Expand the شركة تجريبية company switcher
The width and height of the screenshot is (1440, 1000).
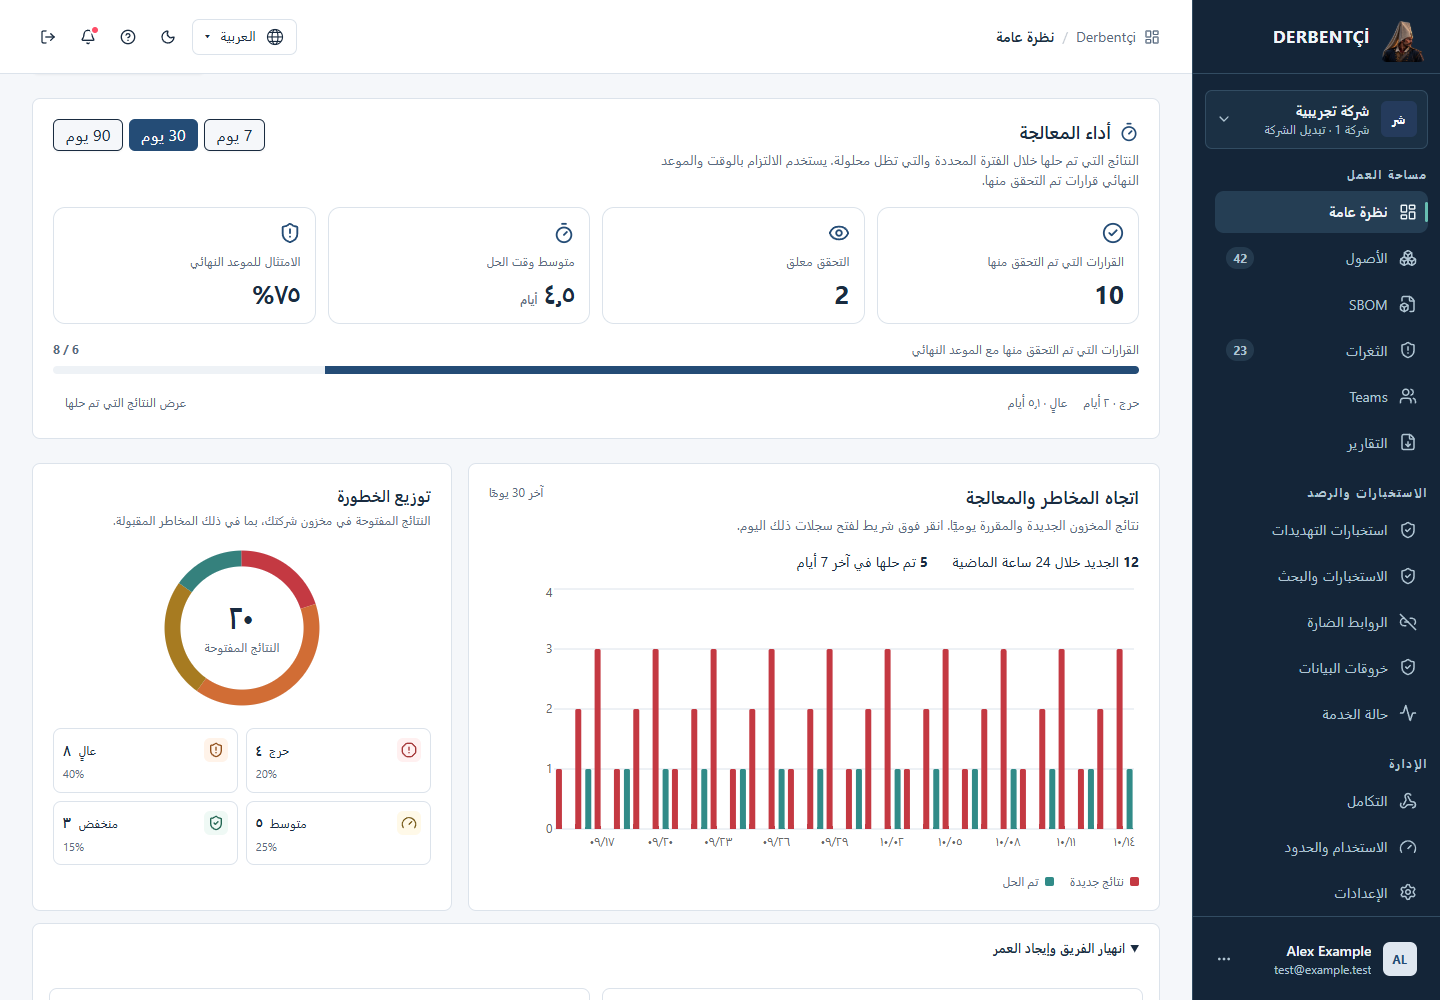pos(1316,120)
